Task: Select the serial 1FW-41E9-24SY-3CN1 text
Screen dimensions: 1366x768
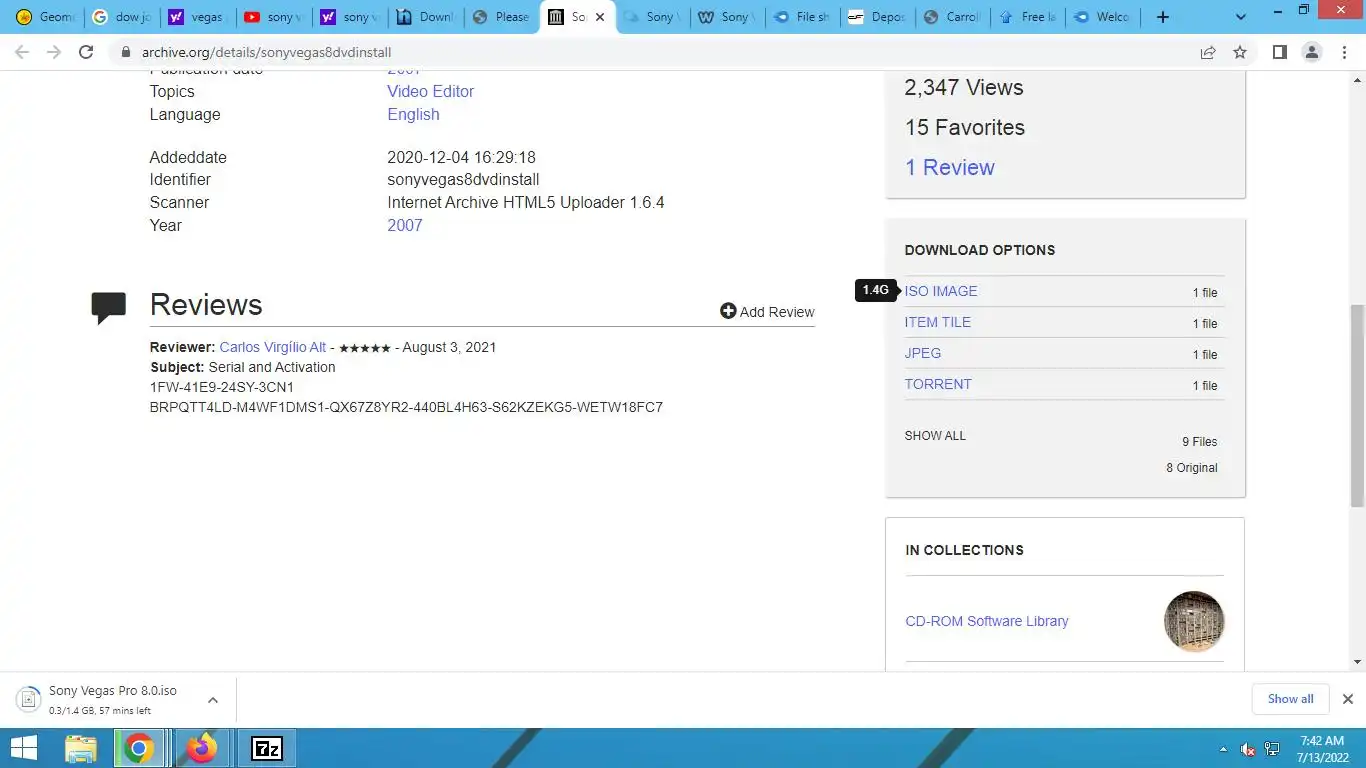Action: [222, 387]
